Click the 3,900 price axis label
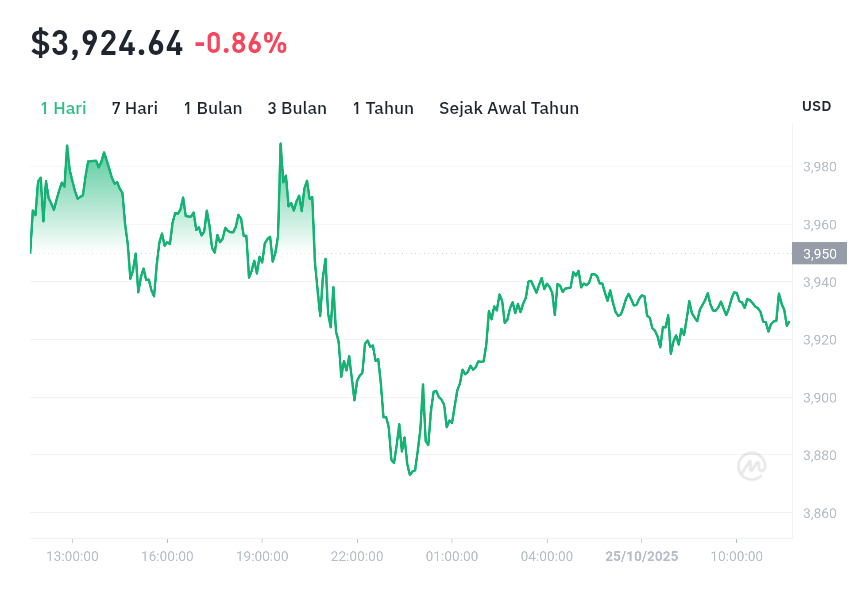Screen dimensions: 849x589 pyautogui.click(x=820, y=398)
